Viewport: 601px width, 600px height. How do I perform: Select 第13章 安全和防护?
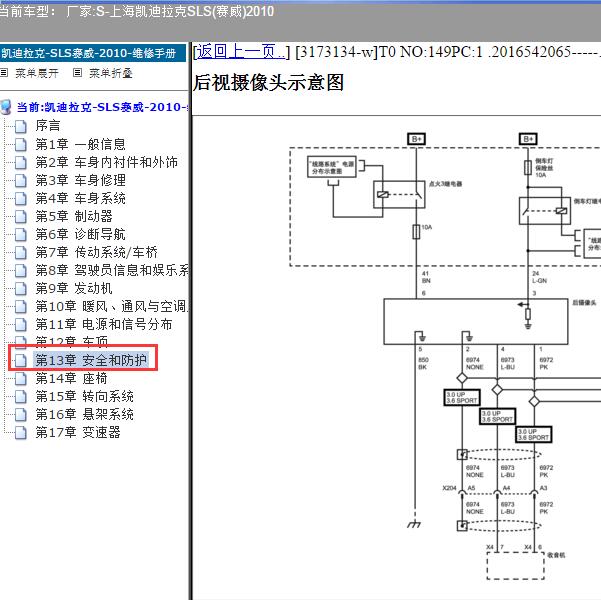(x=91, y=360)
